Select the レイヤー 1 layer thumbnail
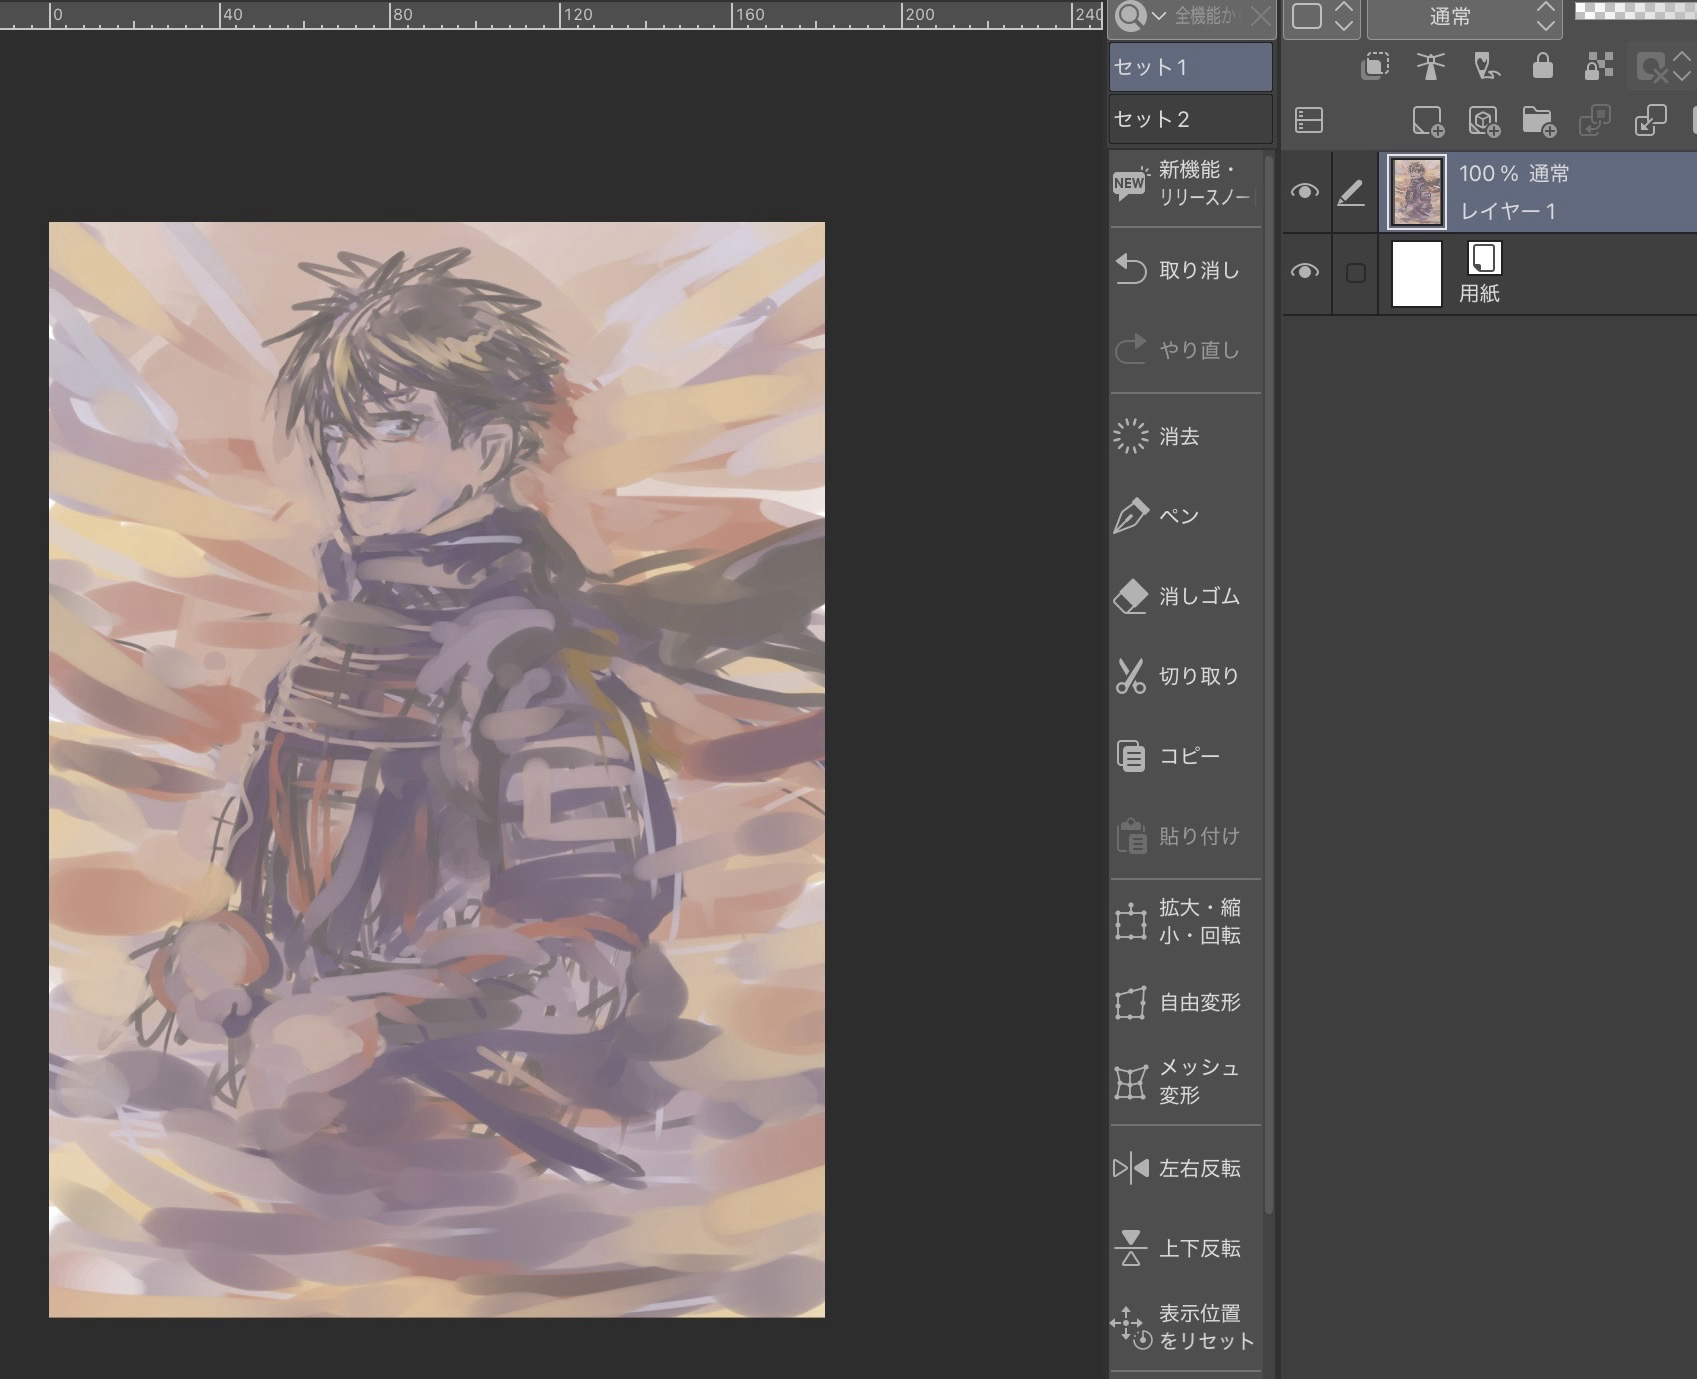This screenshot has width=1697, height=1379. pyautogui.click(x=1417, y=191)
